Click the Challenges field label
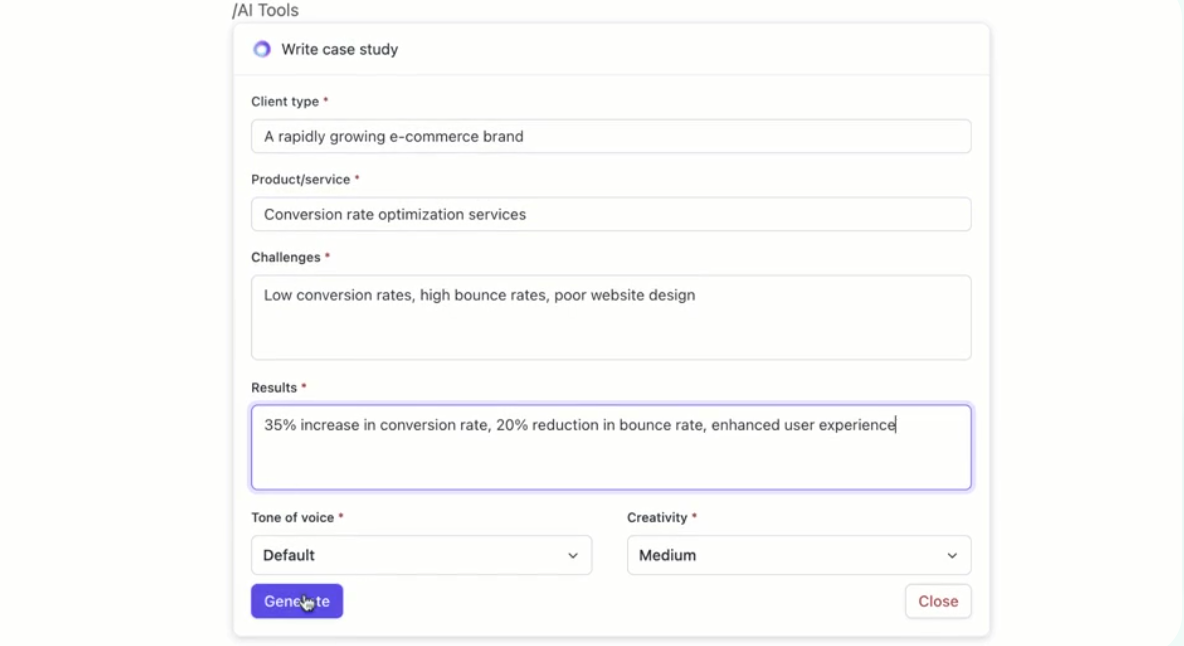This screenshot has height=646, width=1184. coord(285,257)
